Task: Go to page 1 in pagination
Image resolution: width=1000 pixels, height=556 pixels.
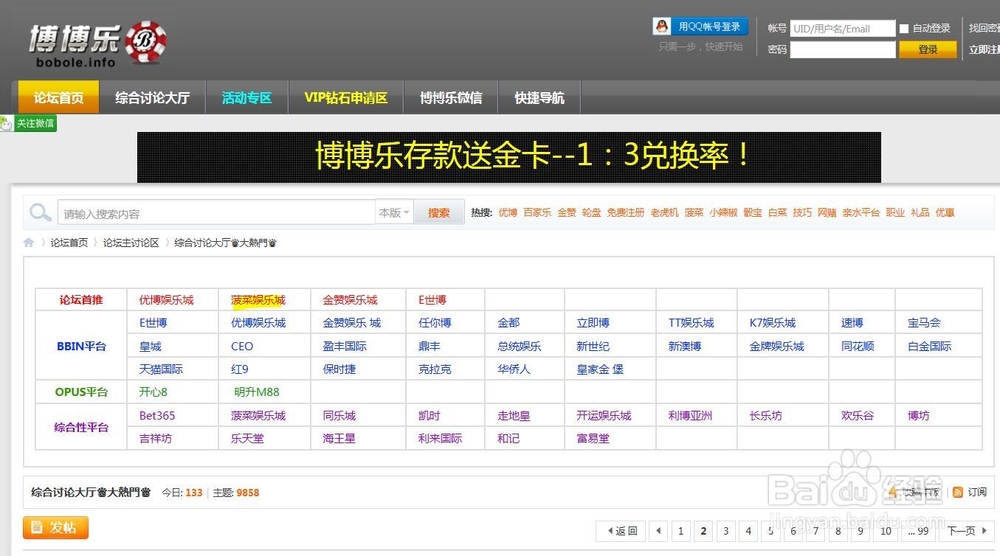Action: 680,530
